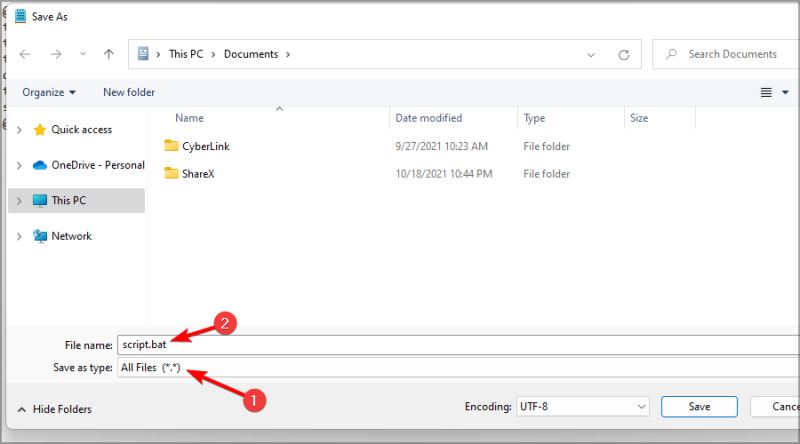The image size is (800, 444).
Task: Click the Save As Notepad title icon
Action: tap(20, 16)
